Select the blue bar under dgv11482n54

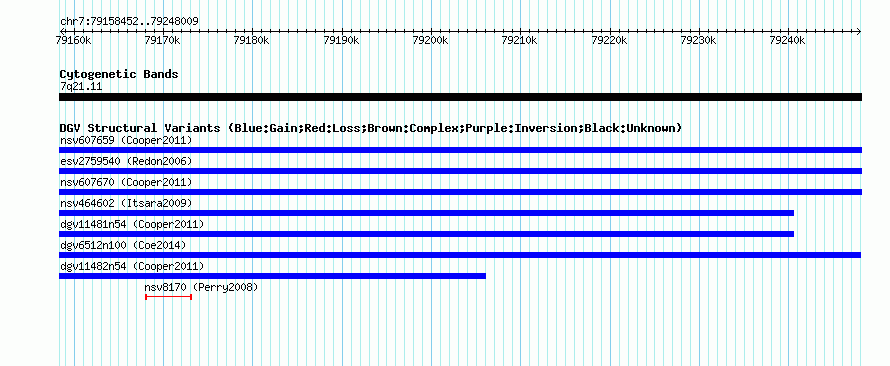[272, 276]
